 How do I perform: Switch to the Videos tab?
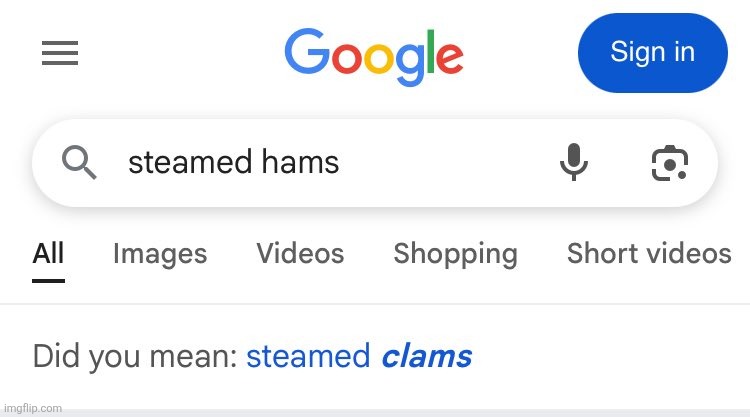[x=300, y=253]
